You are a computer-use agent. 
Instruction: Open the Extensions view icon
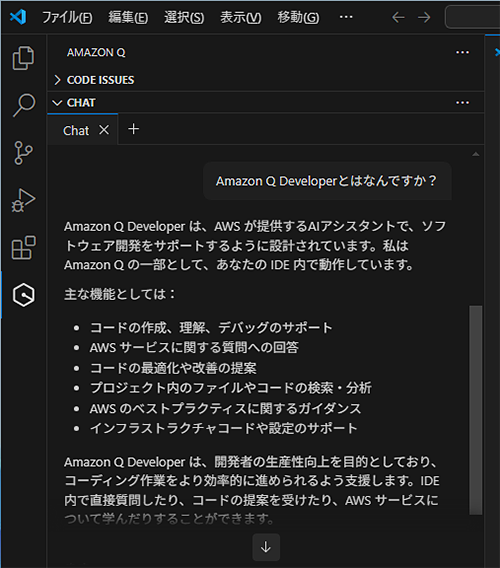point(24,248)
